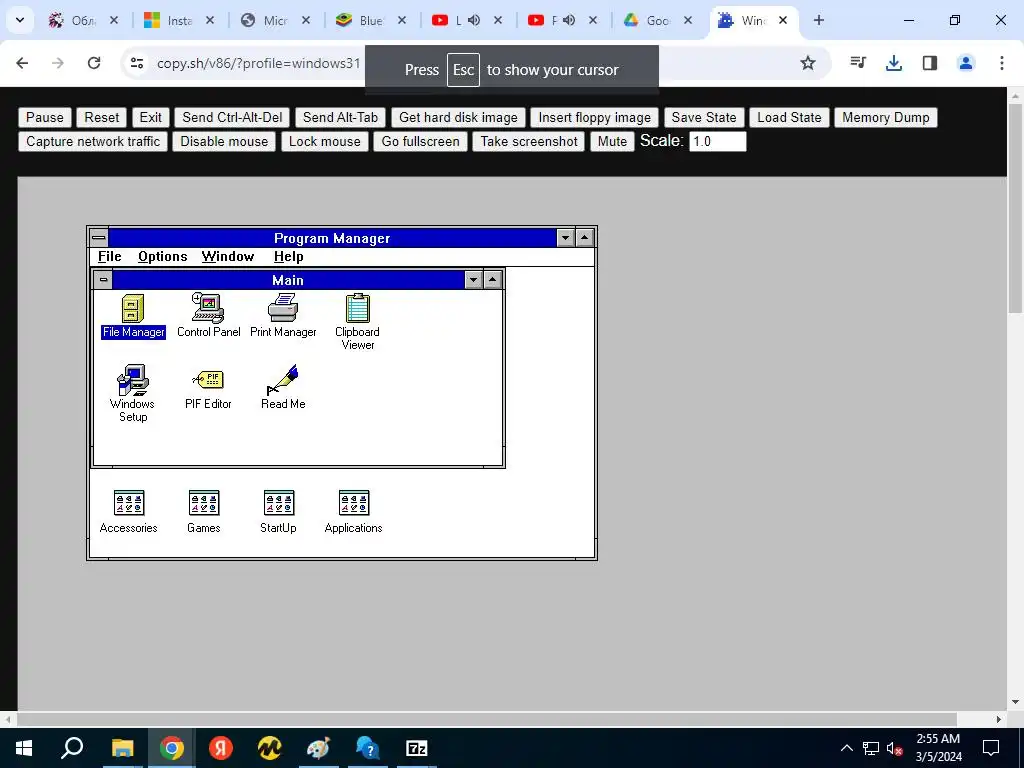Bookmark this page with star icon
Screen dimensions: 1024x768
tap(808, 63)
